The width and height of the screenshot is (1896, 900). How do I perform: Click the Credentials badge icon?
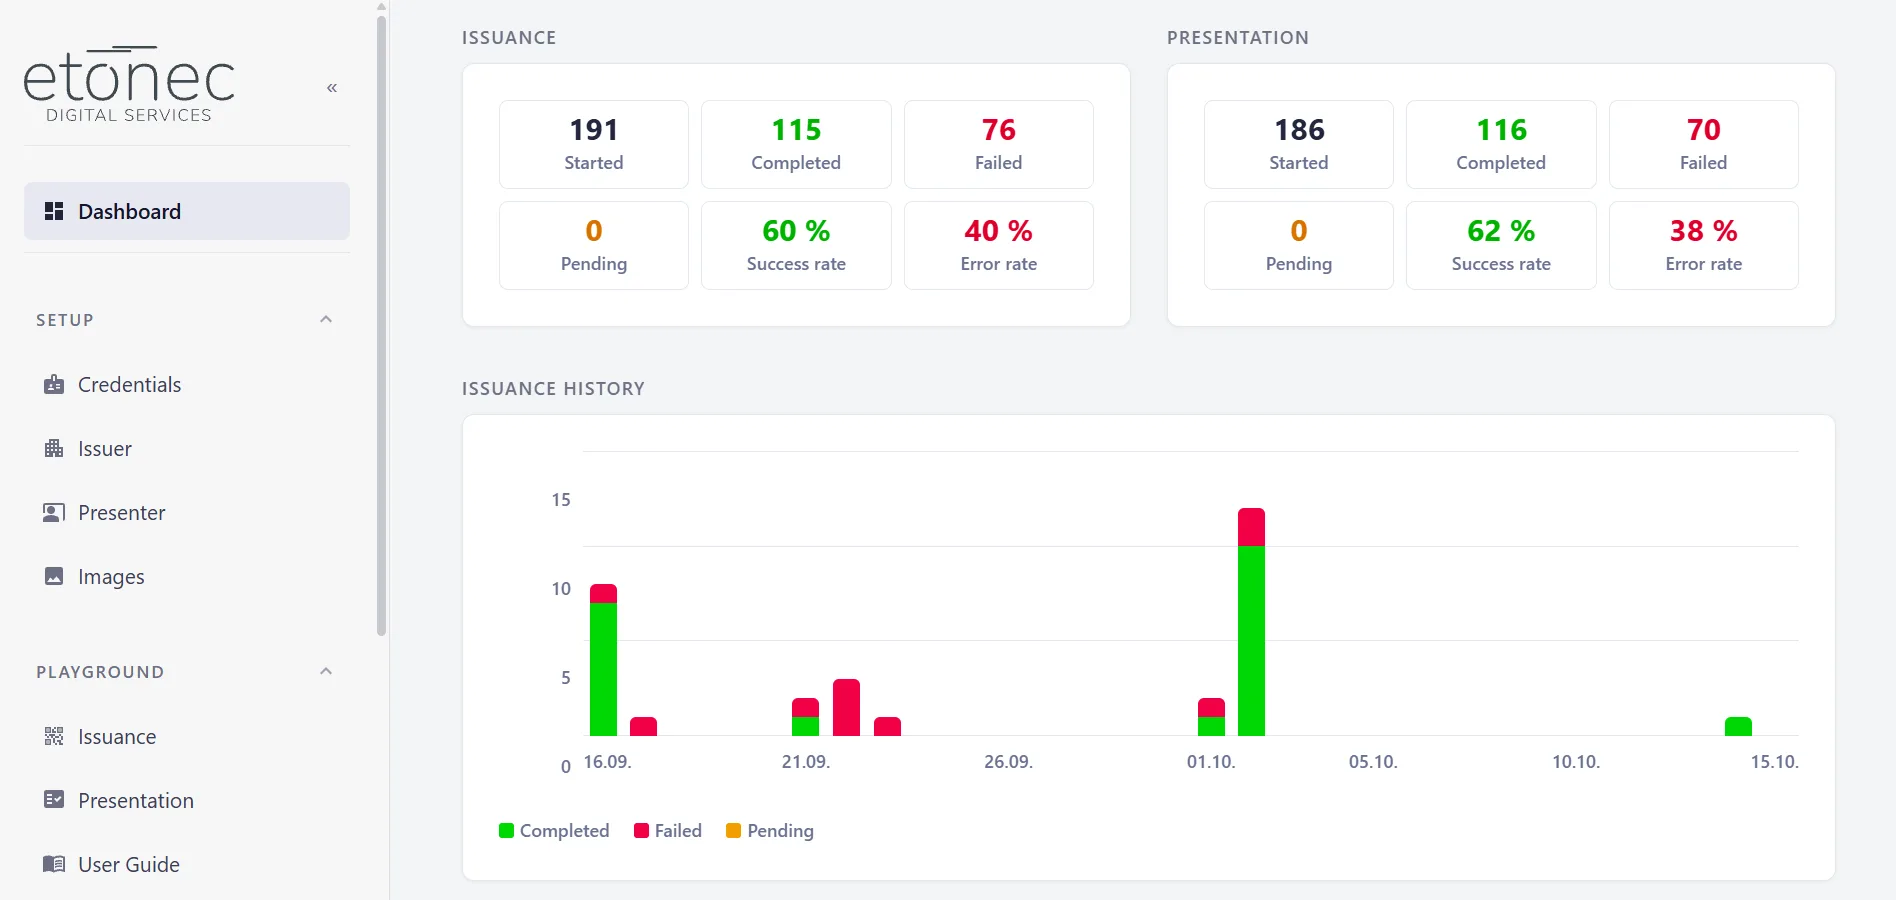tap(54, 385)
